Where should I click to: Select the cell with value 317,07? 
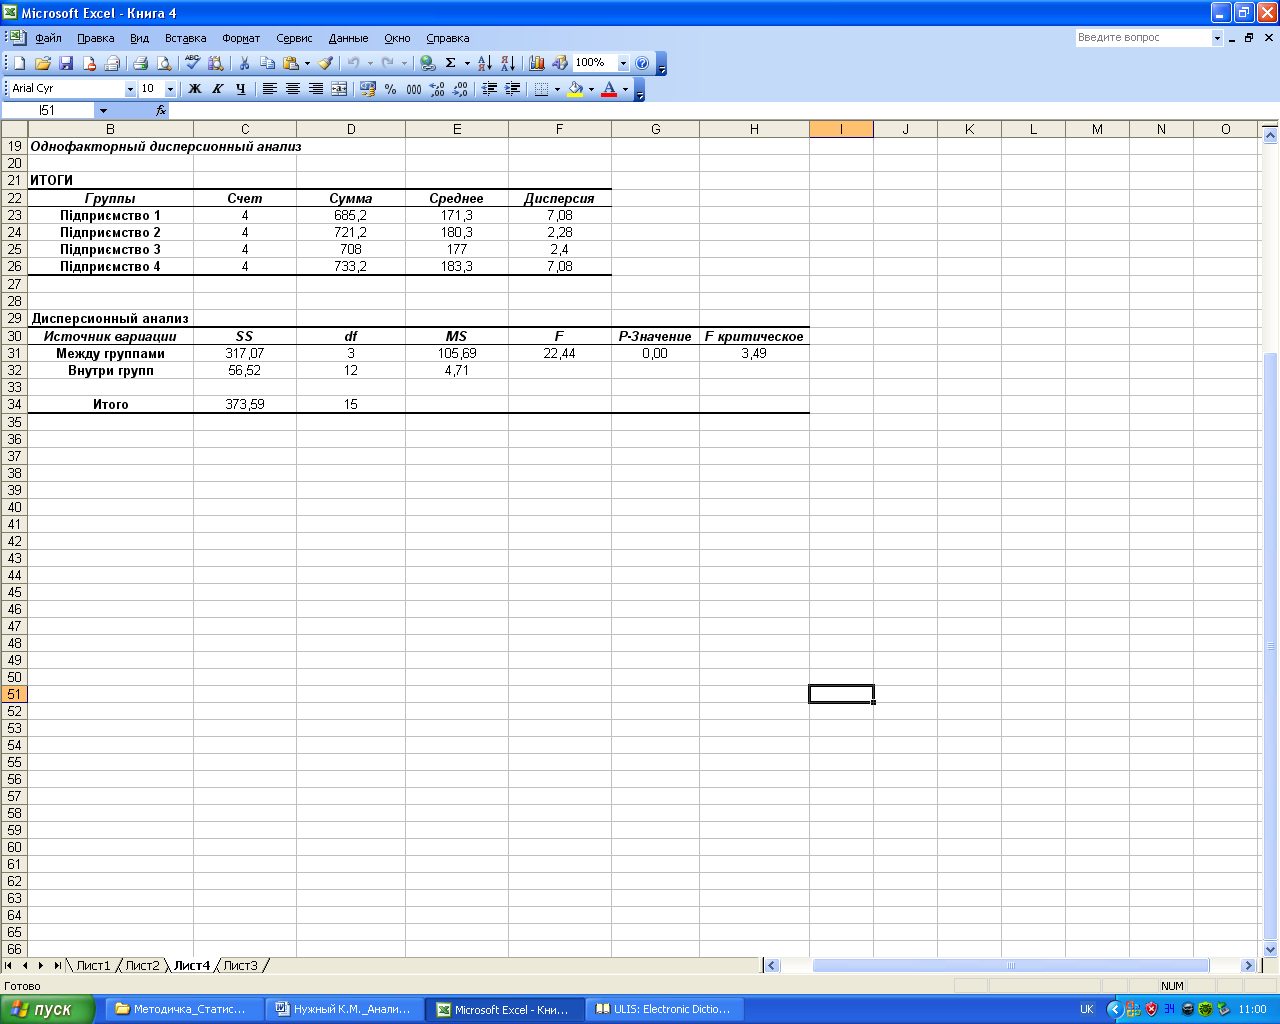point(245,353)
